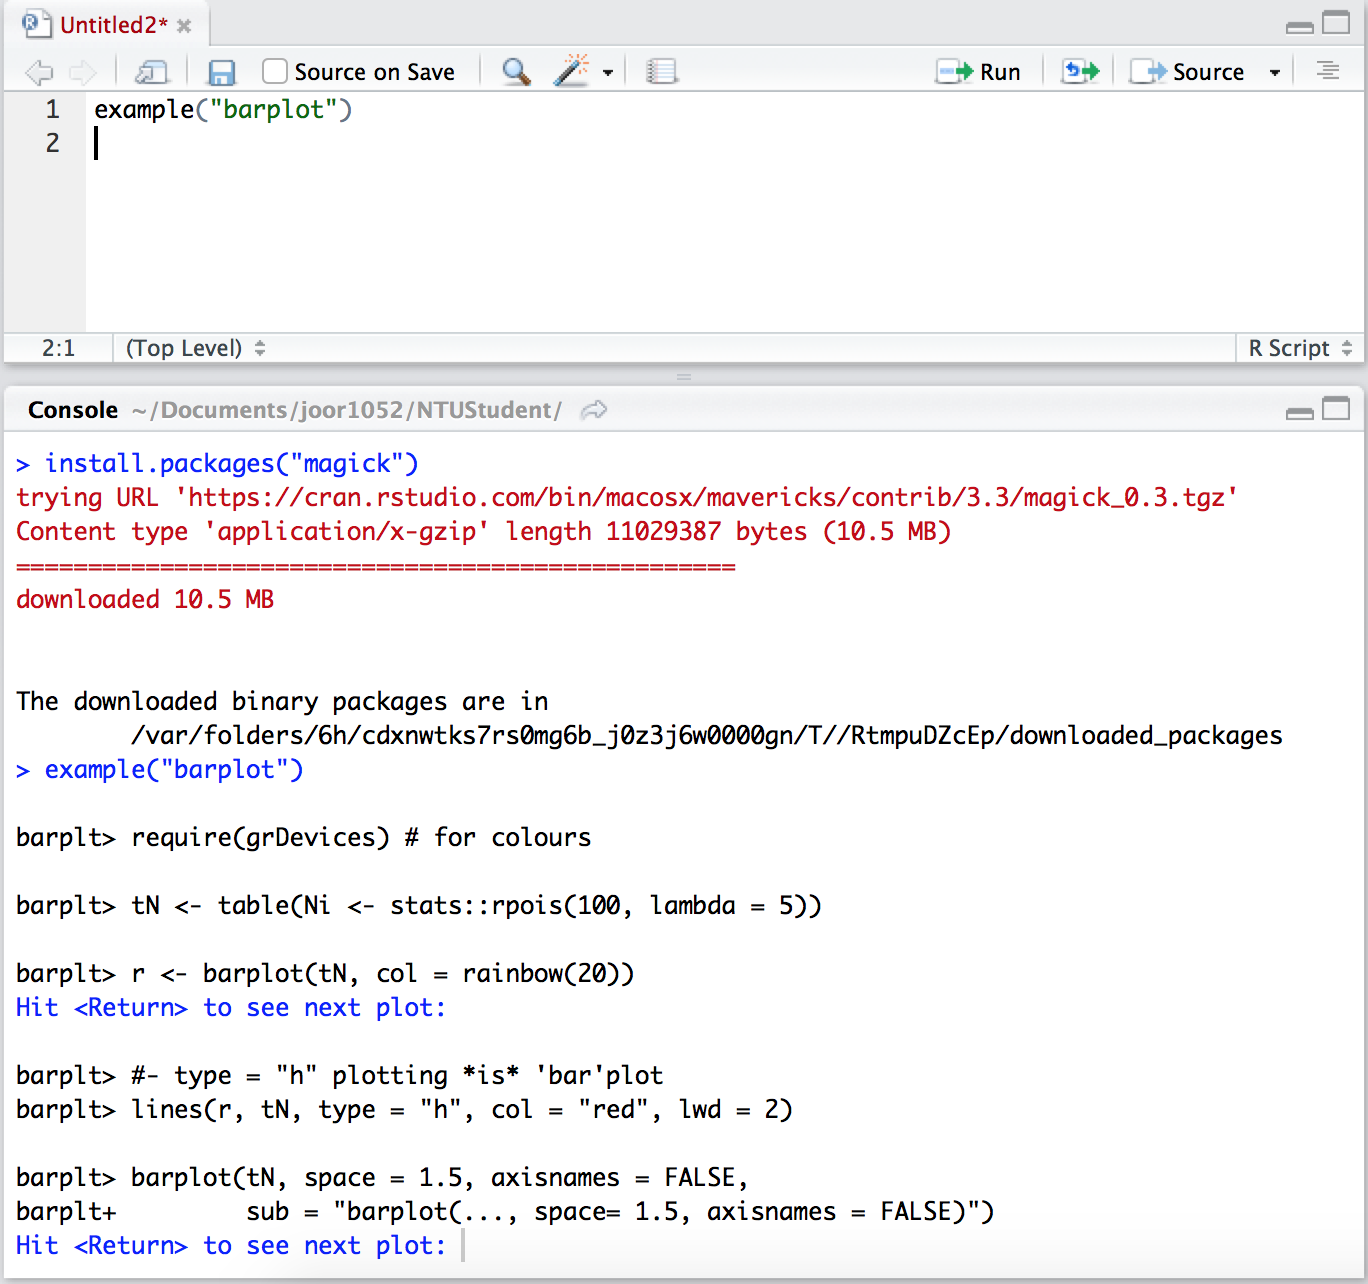Image resolution: width=1368 pixels, height=1284 pixels.
Task: Source the active document
Action: 1187,72
